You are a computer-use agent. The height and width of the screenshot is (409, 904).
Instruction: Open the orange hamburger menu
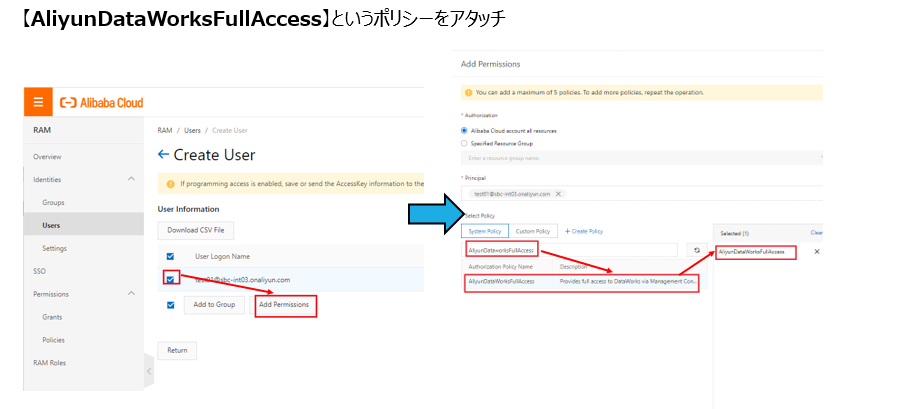tap(38, 103)
